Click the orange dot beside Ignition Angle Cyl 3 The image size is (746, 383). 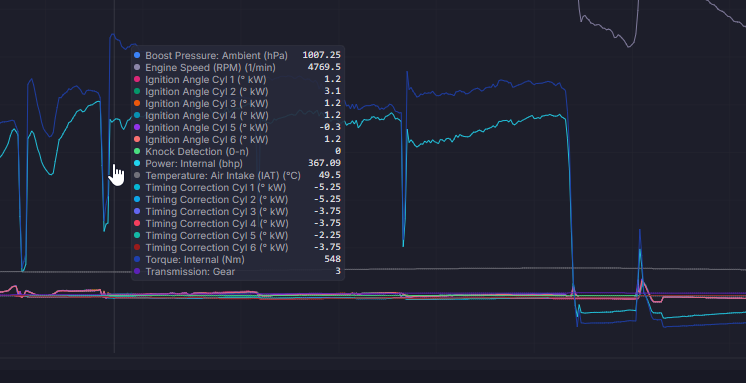point(137,103)
